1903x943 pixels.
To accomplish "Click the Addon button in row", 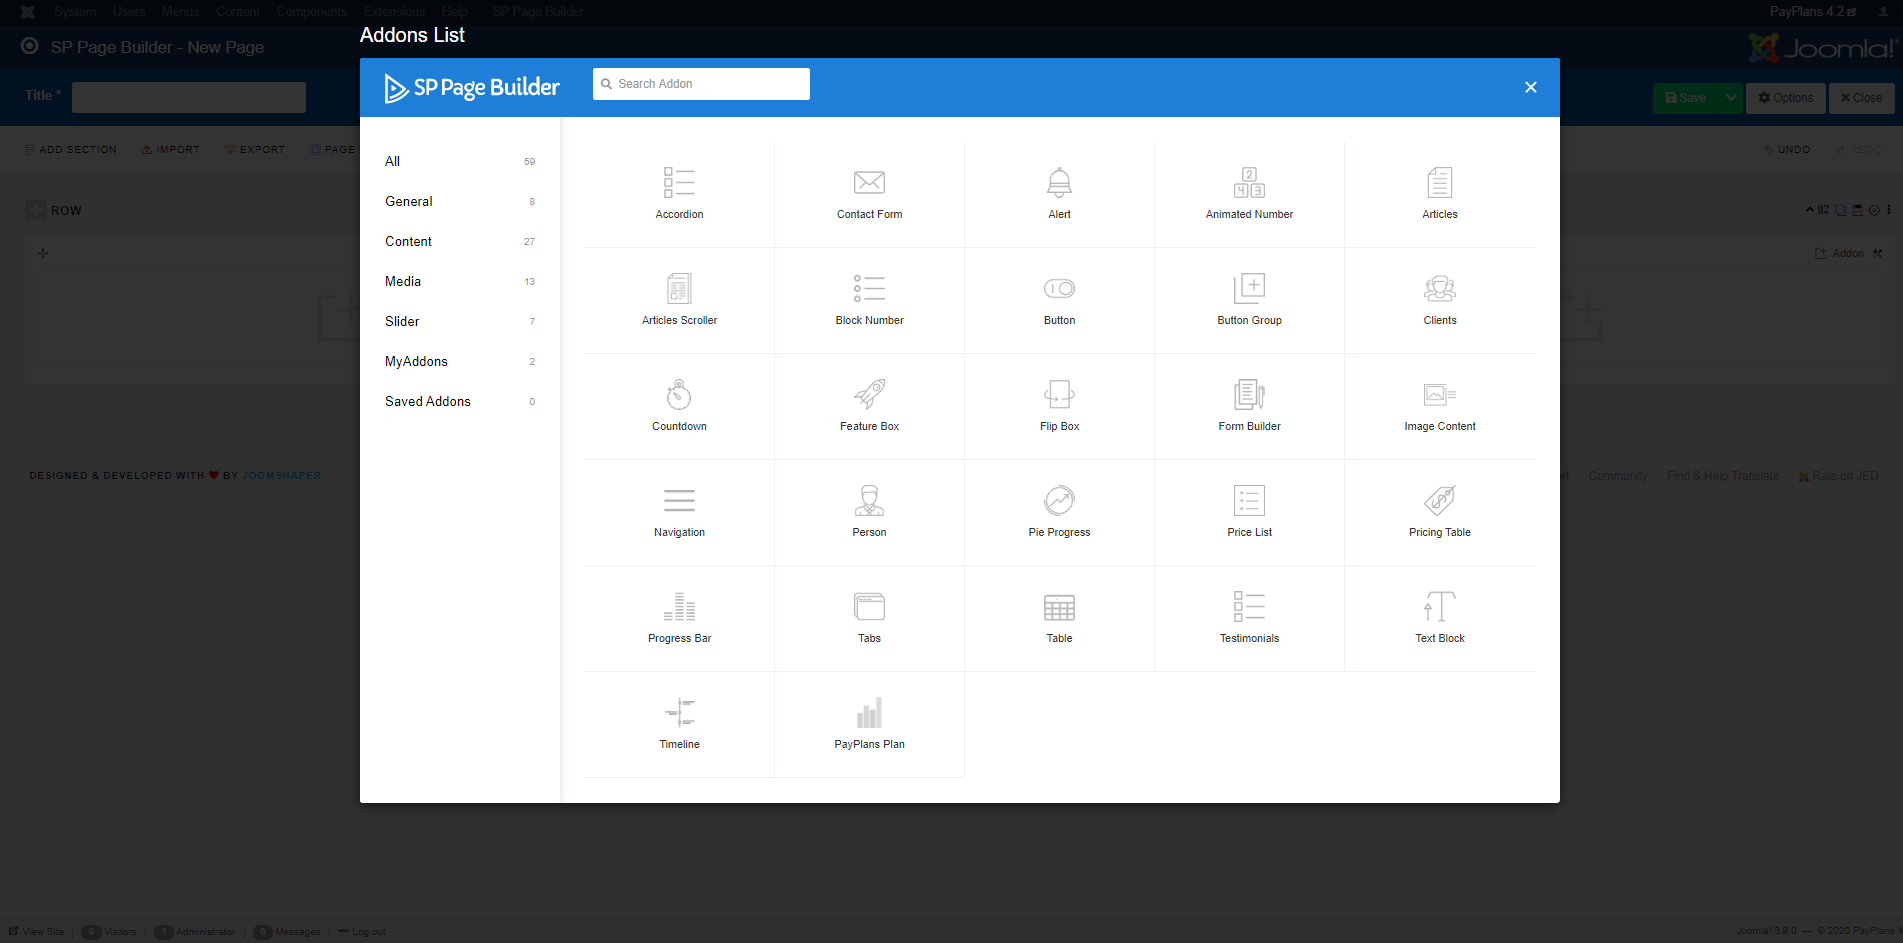I will coord(1840,254).
